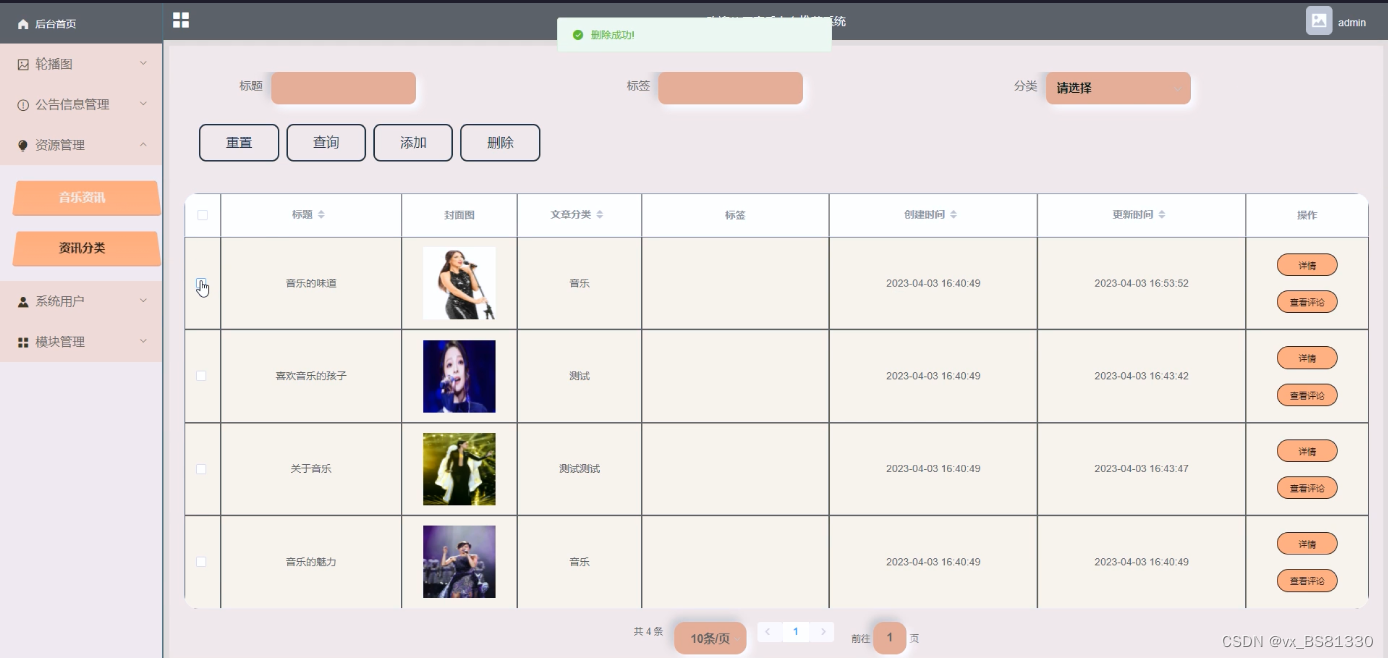
Task: Expand the 系统用户 menu chevron
Action: coord(143,300)
